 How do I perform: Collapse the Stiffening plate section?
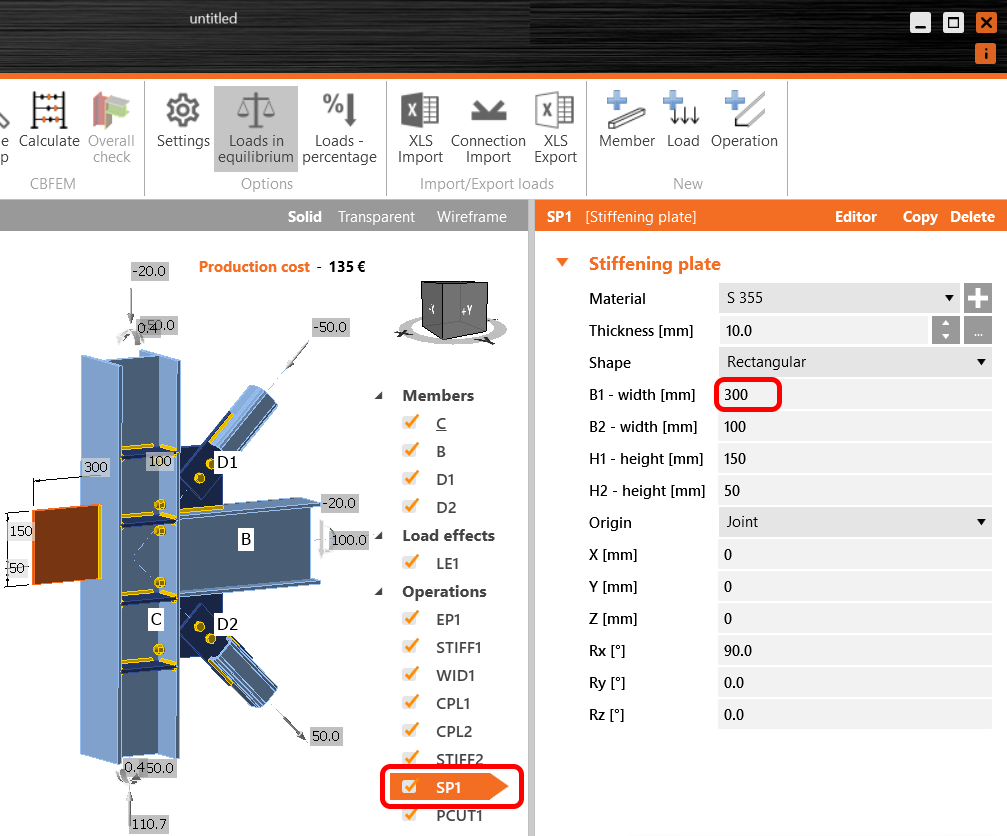tap(561, 264)
